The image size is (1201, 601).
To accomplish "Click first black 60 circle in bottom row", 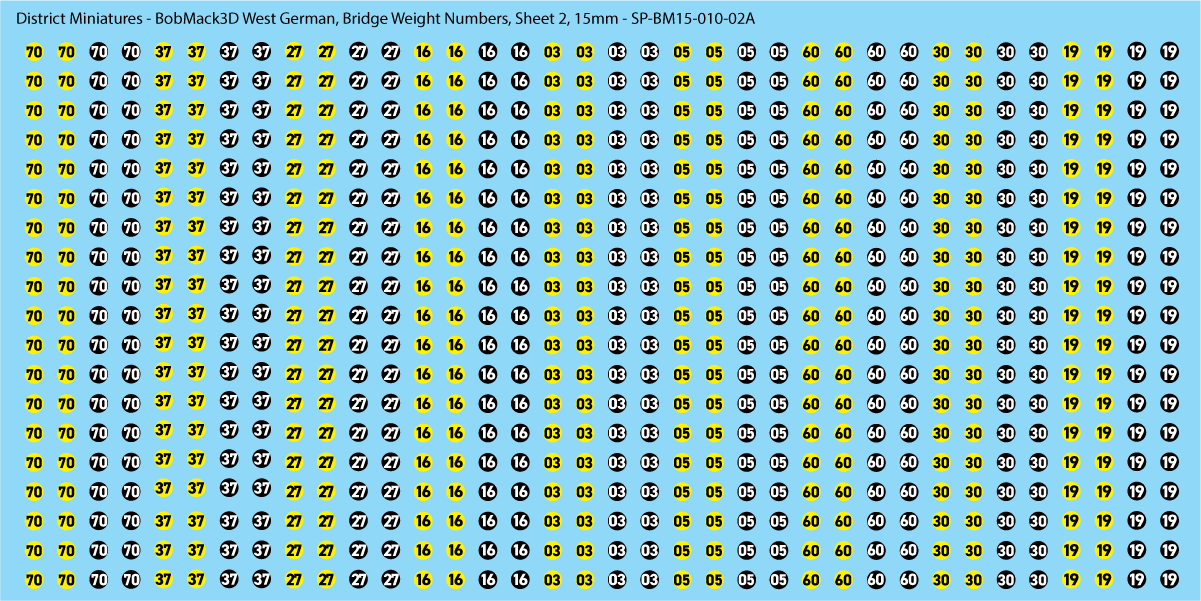I will [x=876, y=579].
